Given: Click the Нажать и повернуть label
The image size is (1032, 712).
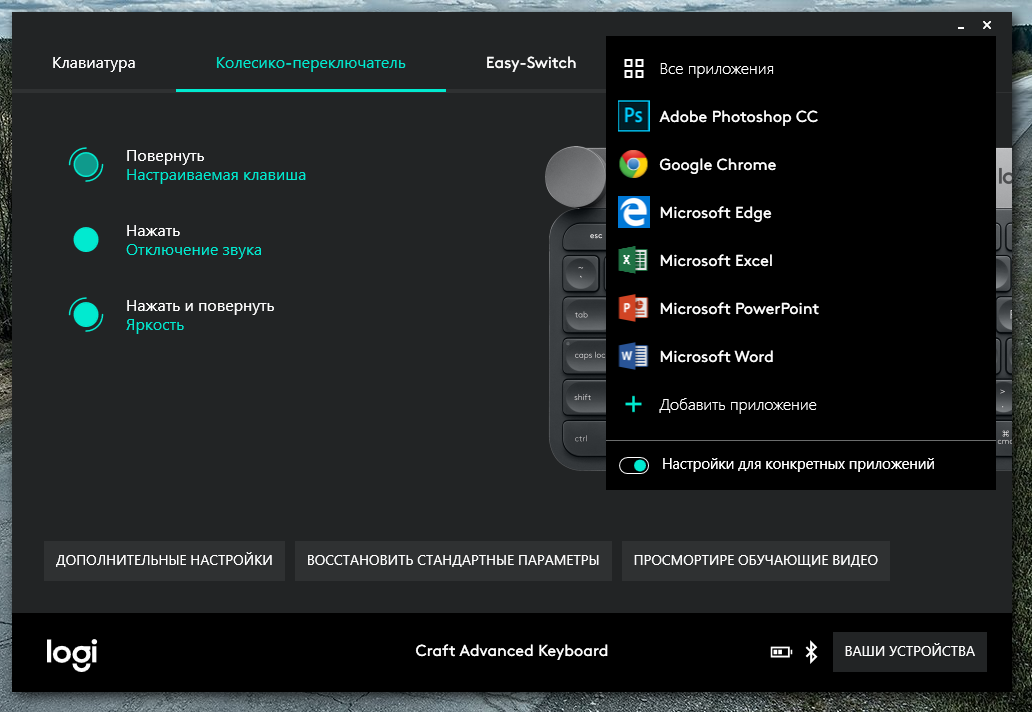Looking at the screenshot, I should pyautogui.click(x=200, y=306).
